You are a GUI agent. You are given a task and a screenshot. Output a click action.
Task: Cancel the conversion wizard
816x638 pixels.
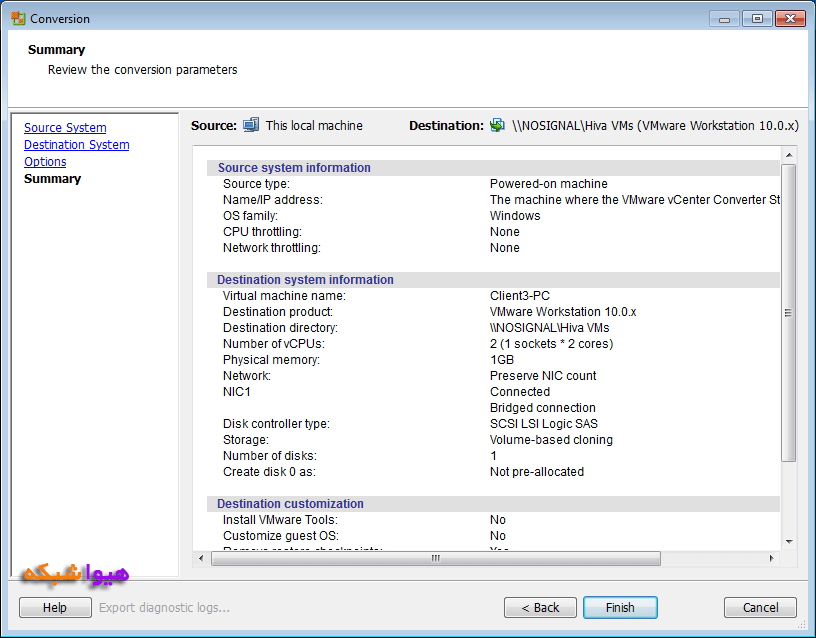(760, 607)
